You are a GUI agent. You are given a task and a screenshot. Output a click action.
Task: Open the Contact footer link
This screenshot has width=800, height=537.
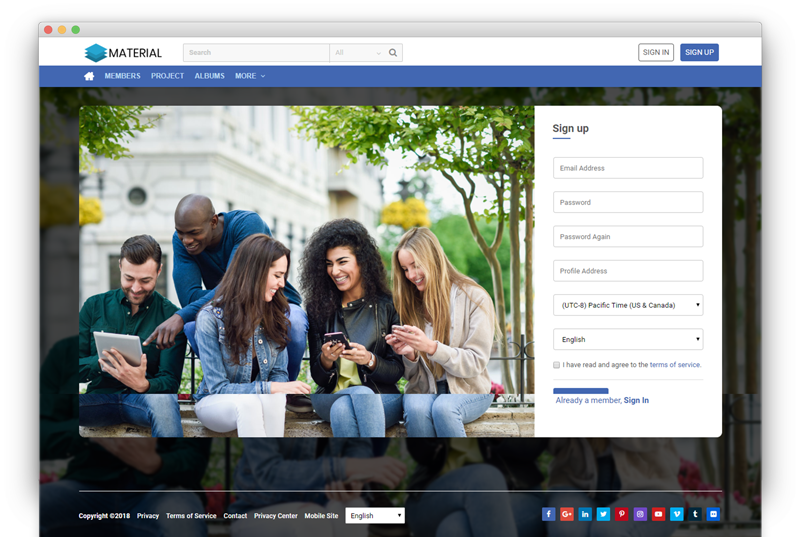235,516
